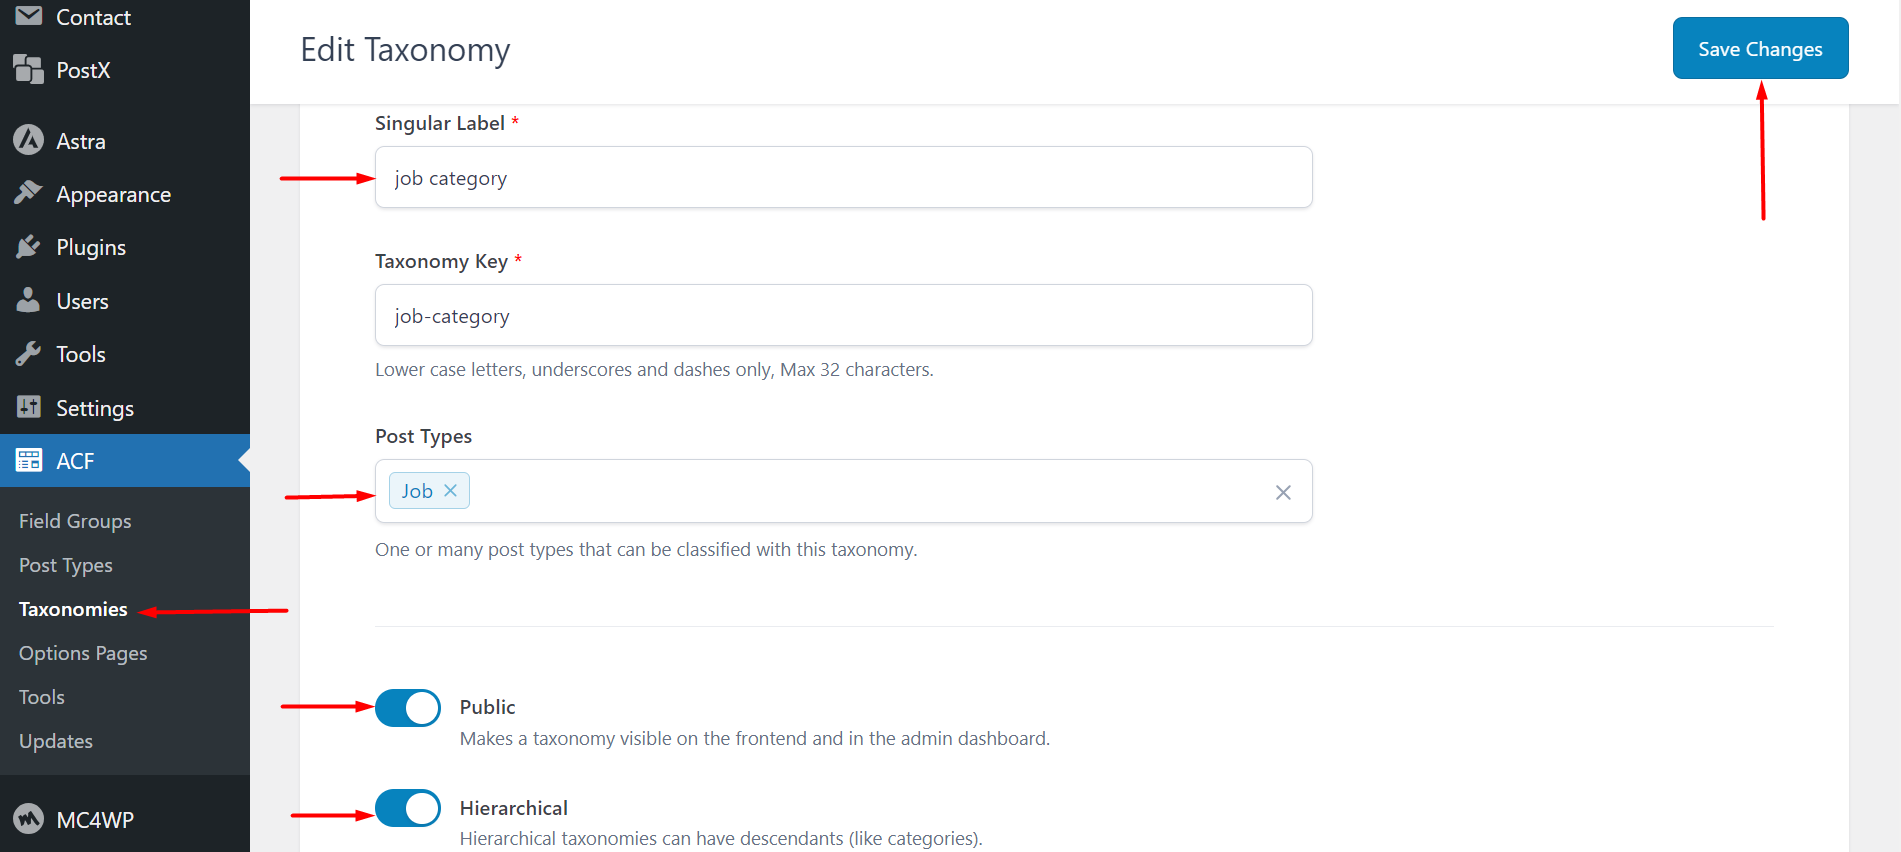Open the Plugins icon in sidebar
This screenshot has height=852, width=1901.
[x=29, y=246]
